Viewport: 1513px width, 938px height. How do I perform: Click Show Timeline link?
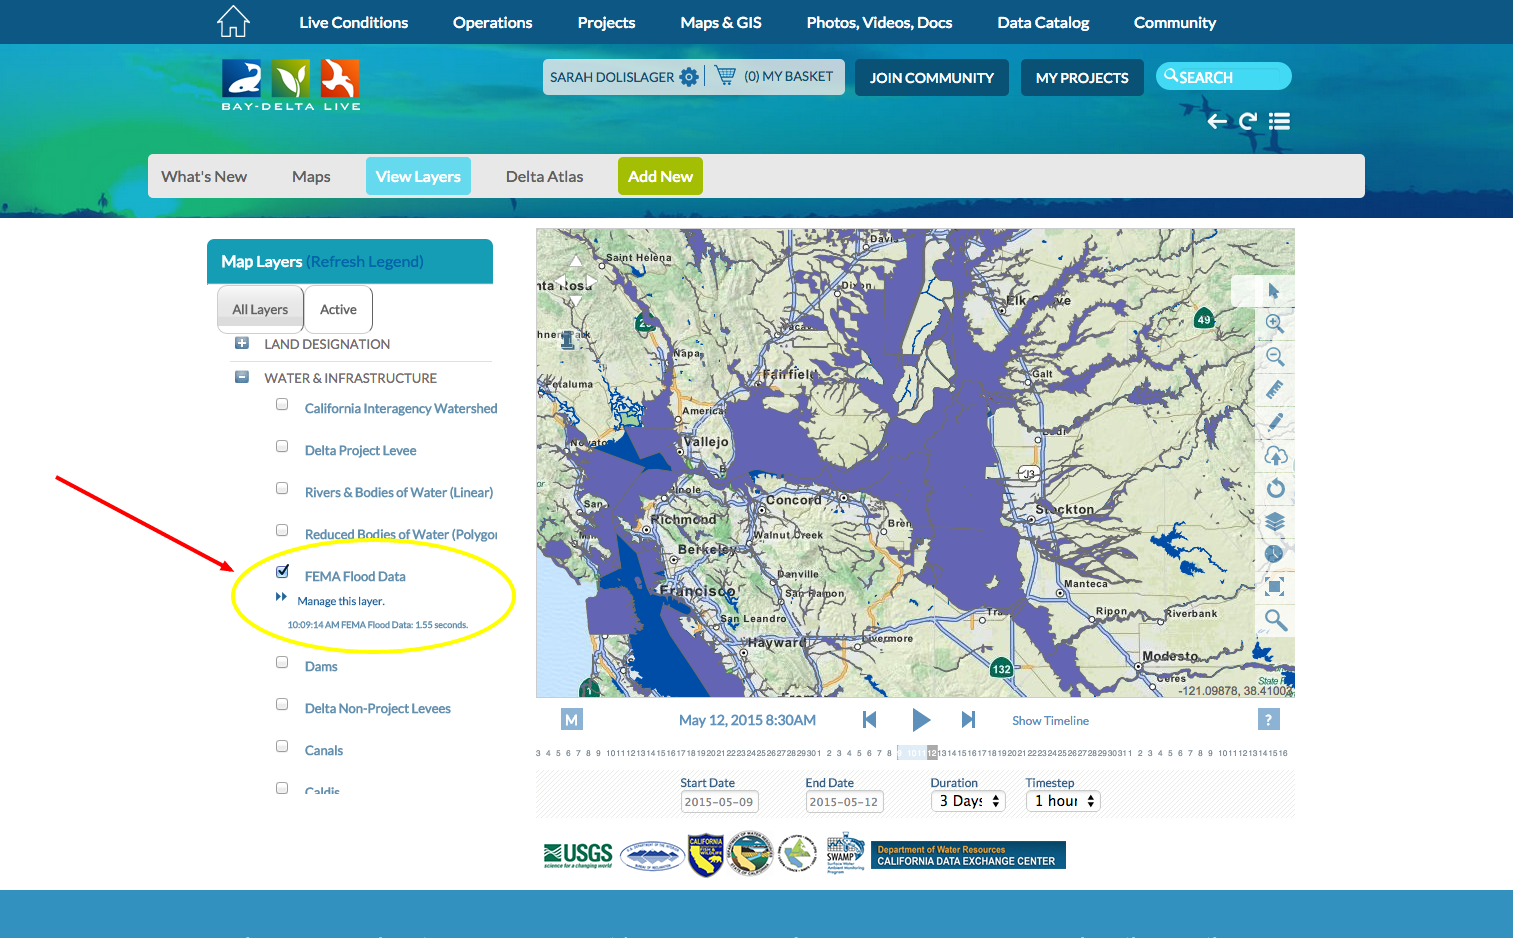(1050, 720)
